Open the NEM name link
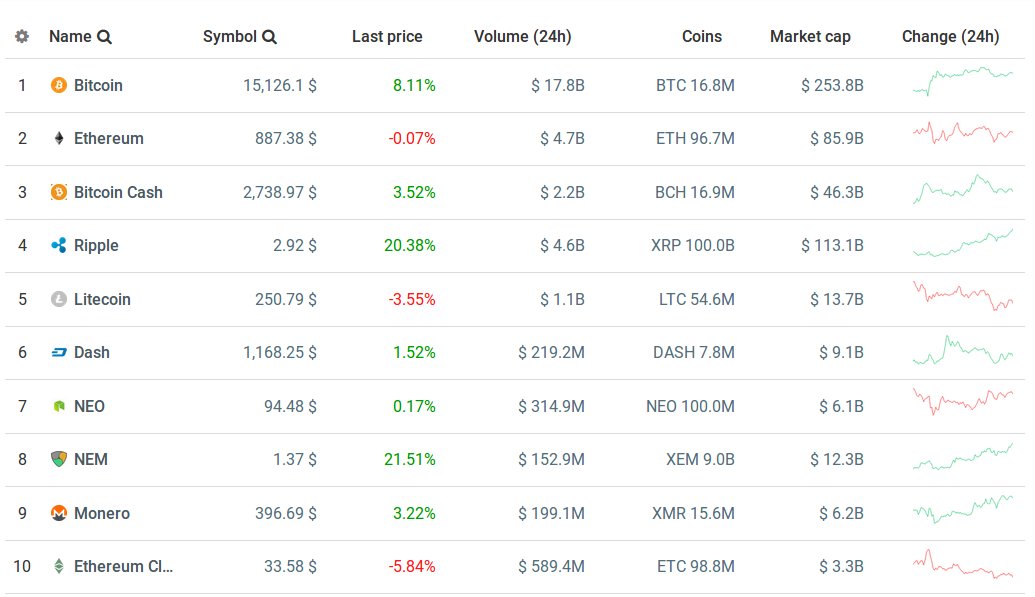 tap(90, 459)
